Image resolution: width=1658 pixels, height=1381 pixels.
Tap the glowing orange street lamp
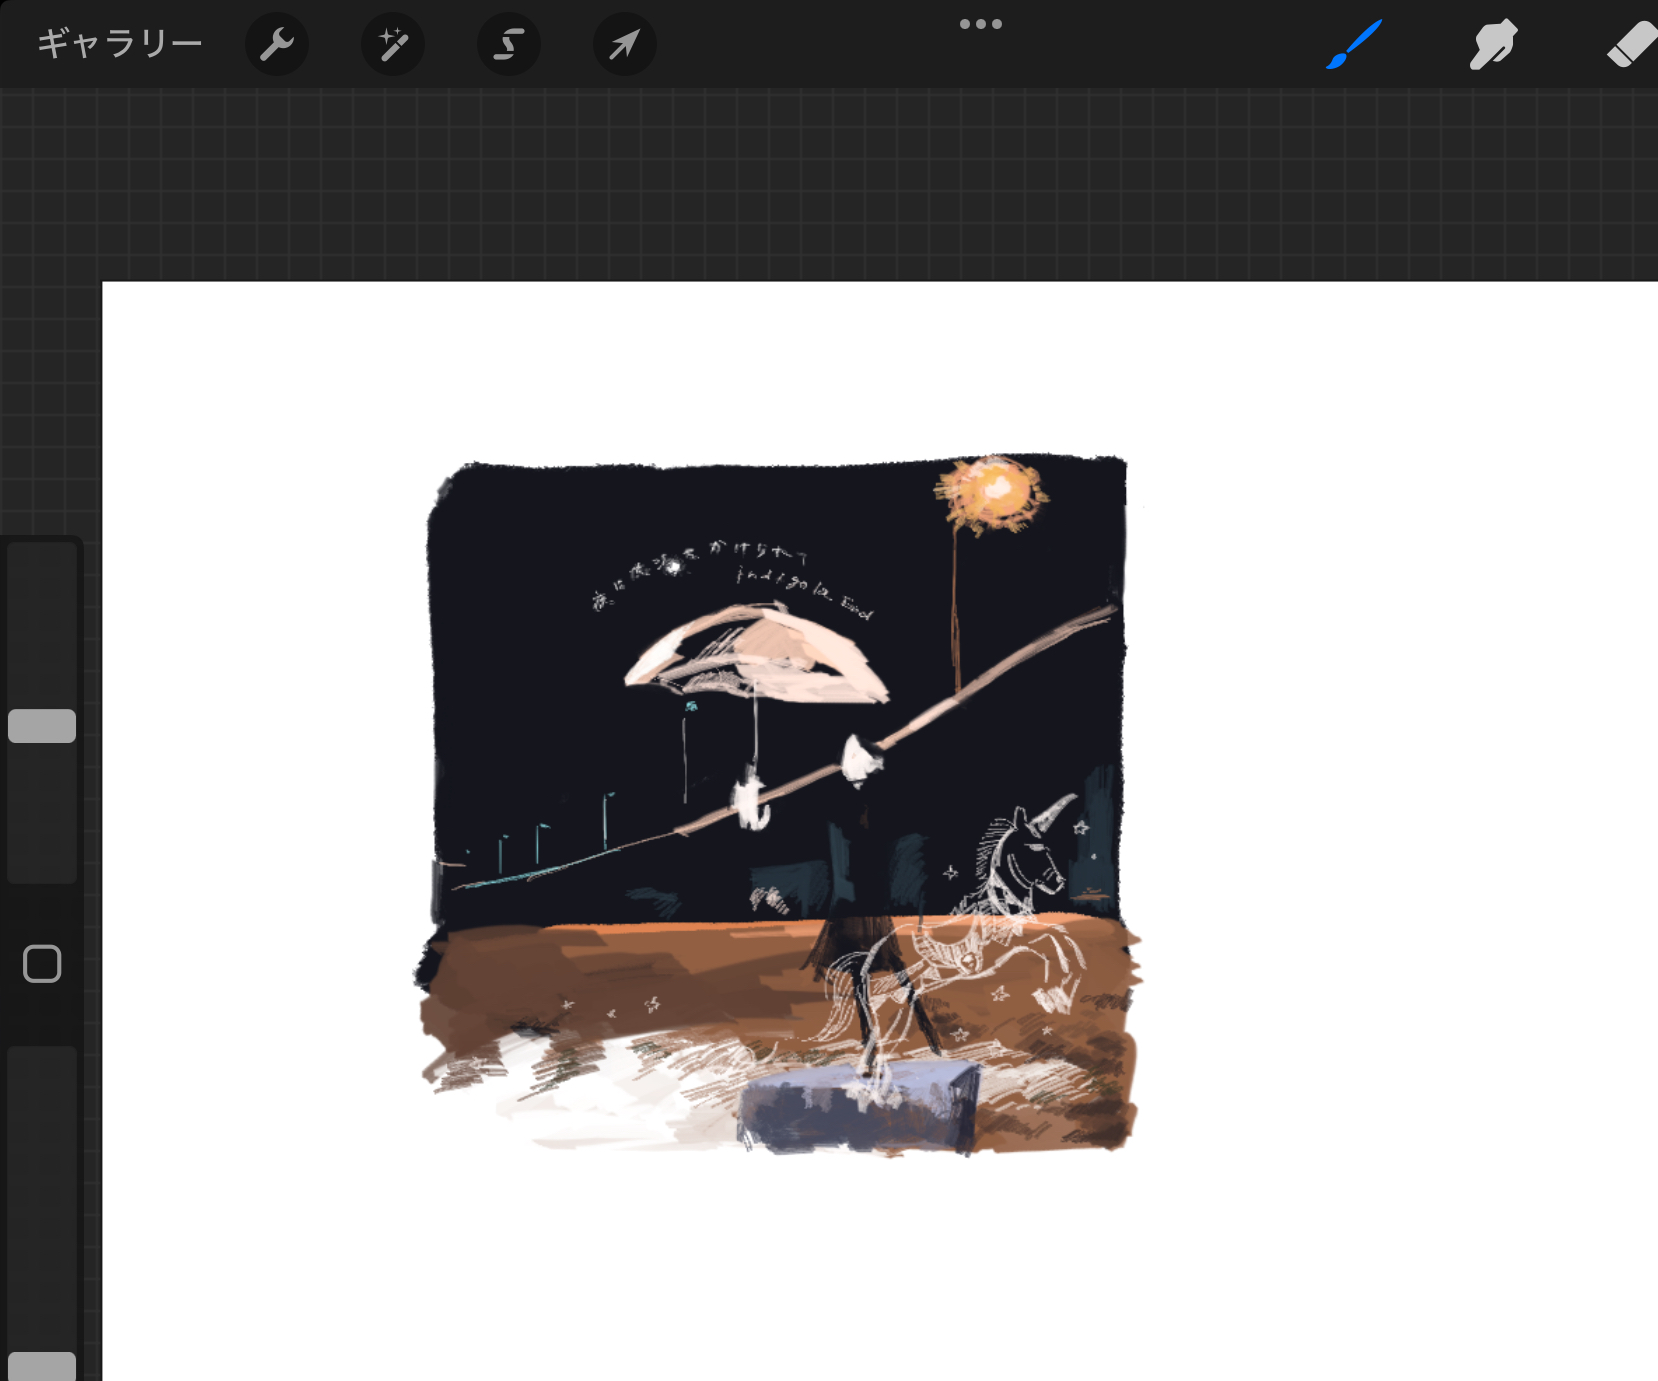[992, 492]
